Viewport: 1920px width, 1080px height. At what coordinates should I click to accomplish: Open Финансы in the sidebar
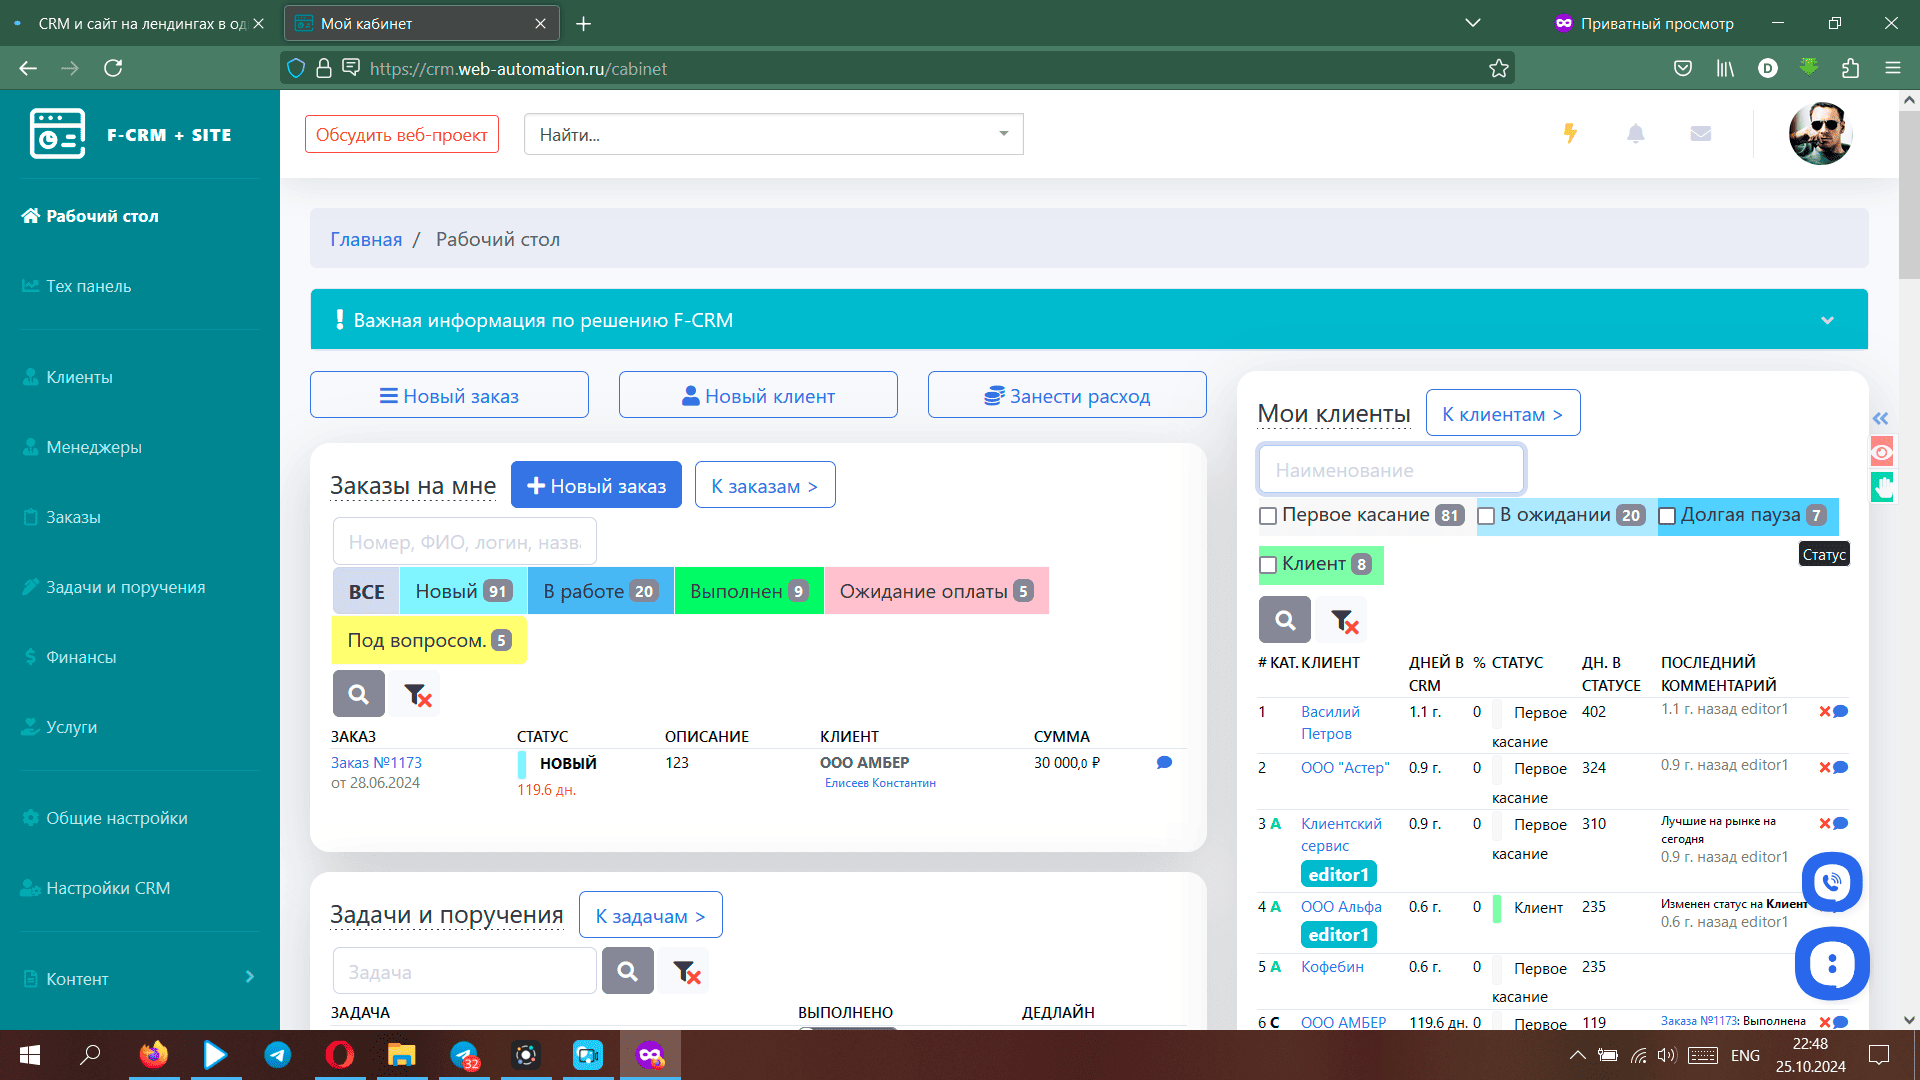tap(81, 657)
